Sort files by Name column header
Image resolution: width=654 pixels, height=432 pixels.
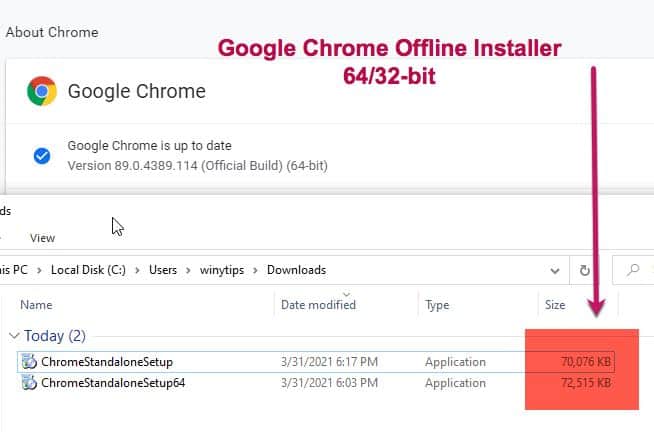click(x=36, y=305)
